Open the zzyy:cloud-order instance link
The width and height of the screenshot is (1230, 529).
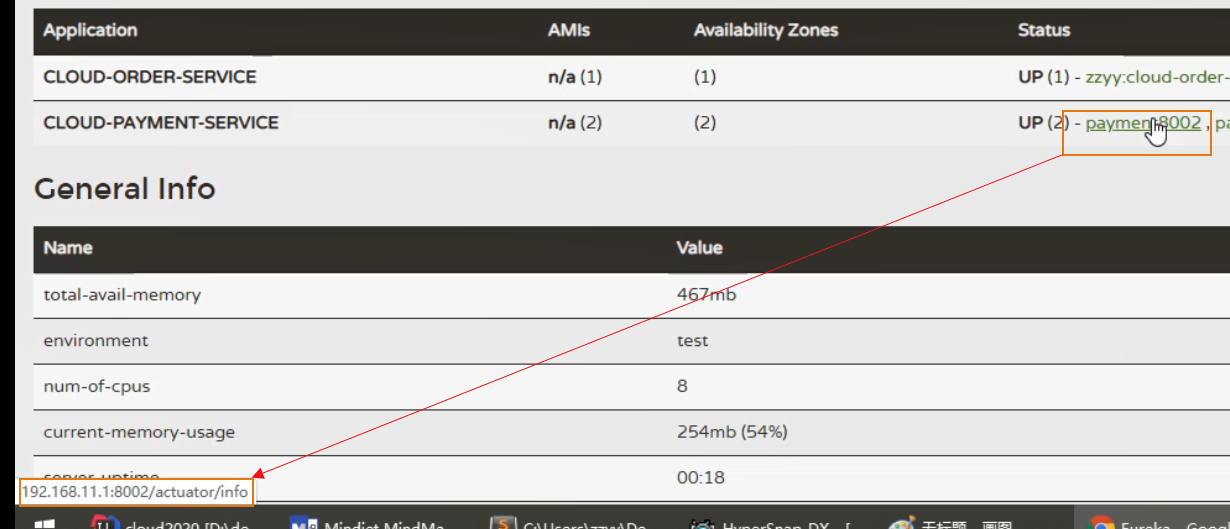pyautogui.click(x=1156, y=77)
